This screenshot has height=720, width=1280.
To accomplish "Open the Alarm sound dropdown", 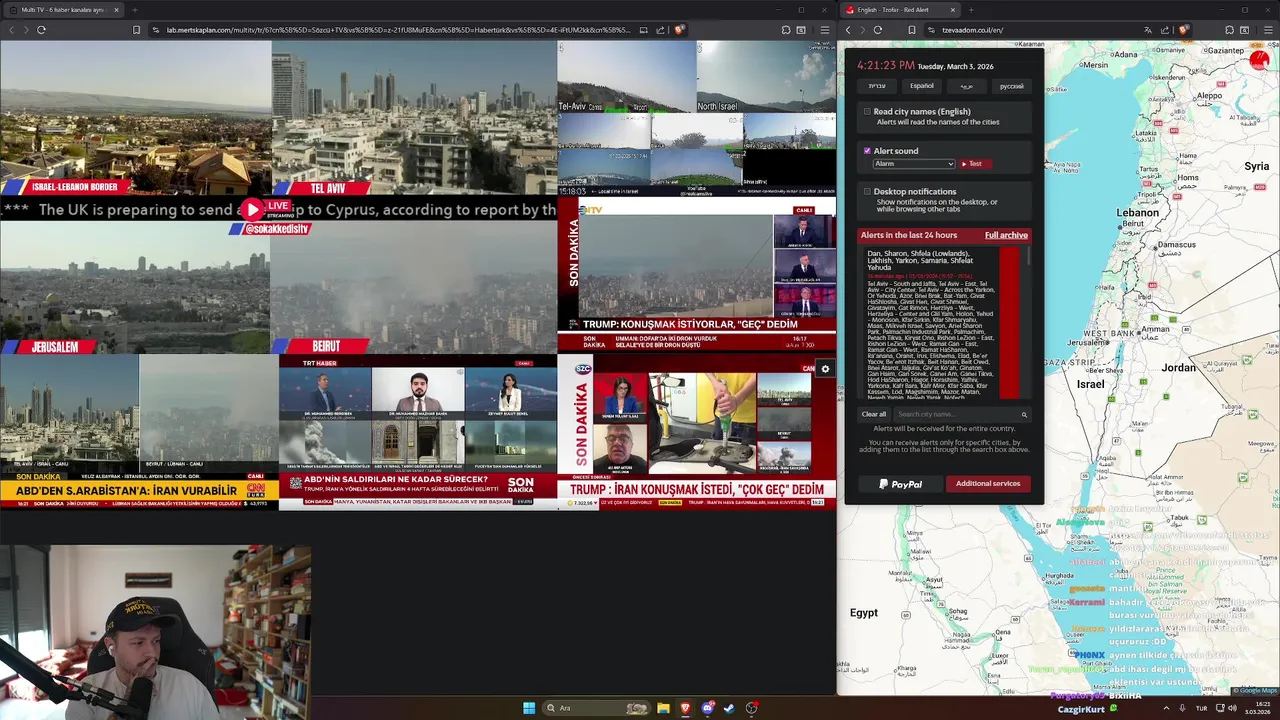I will pos(914,164).
